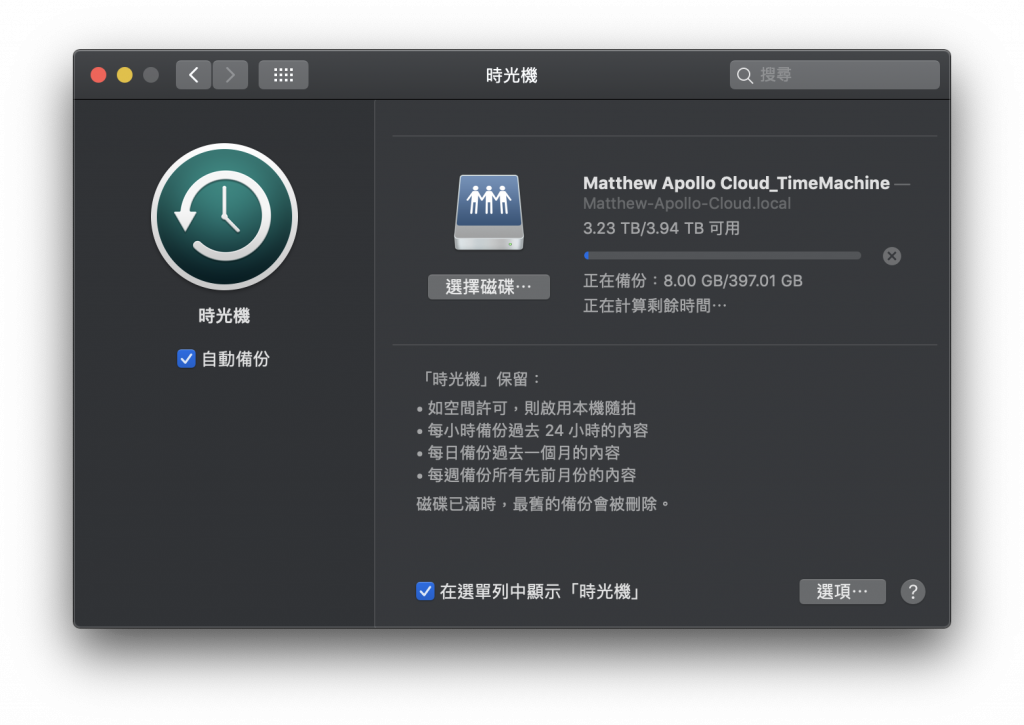This screenshot has height=725, width=1024.
Task: Close the window with the red button
Action: point(99,75)
